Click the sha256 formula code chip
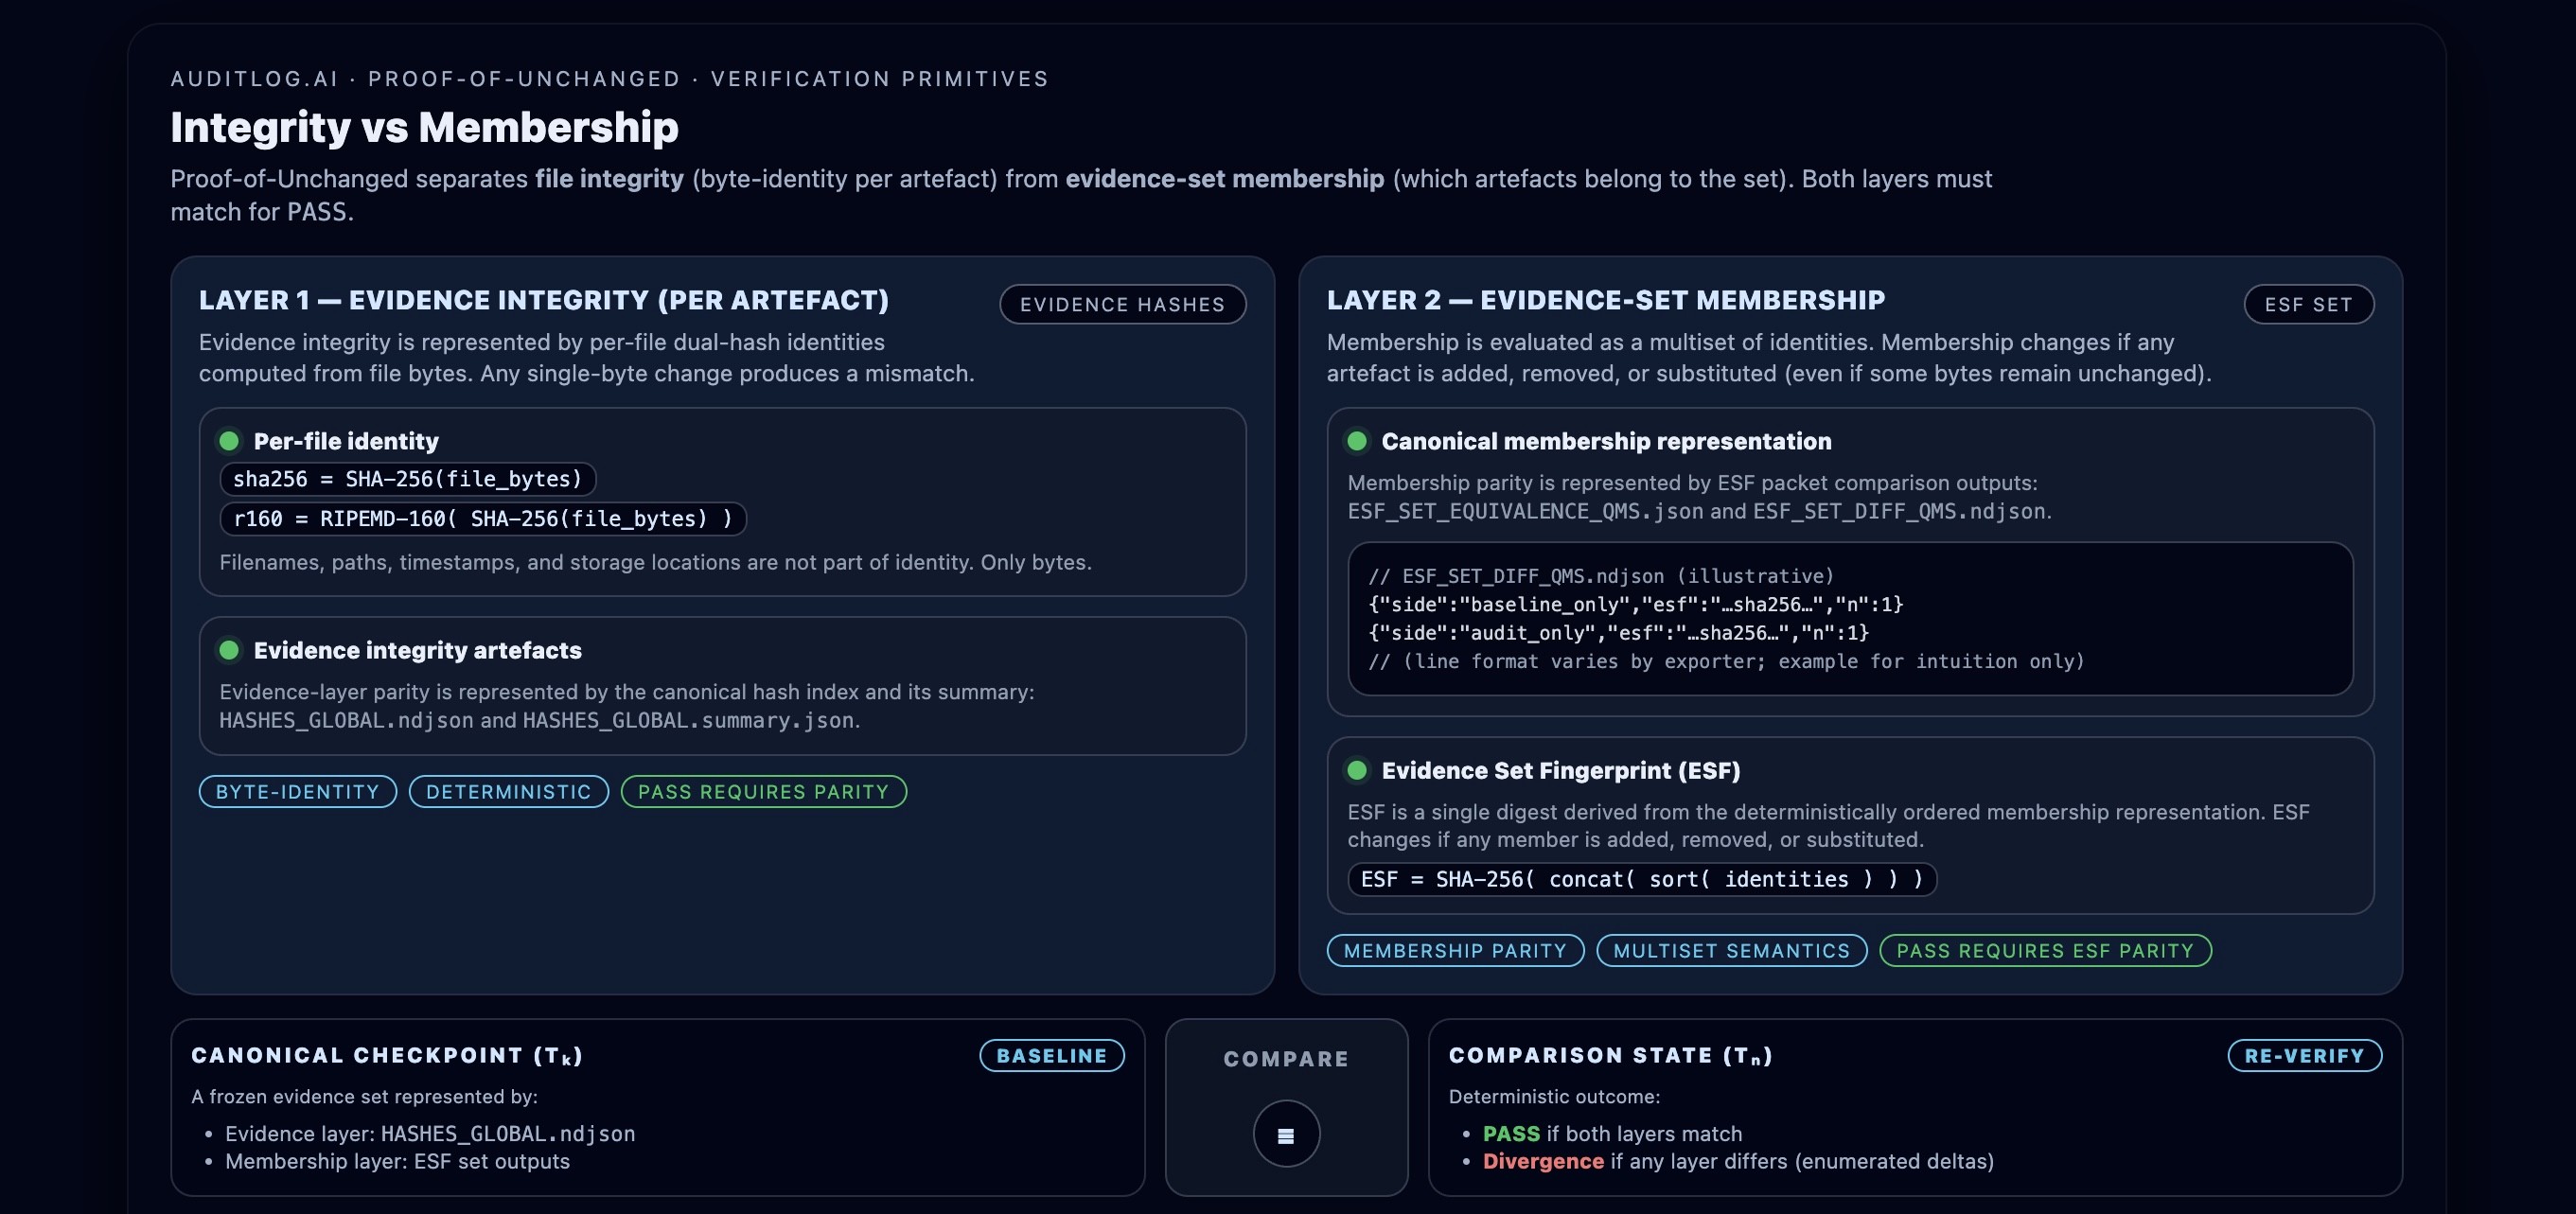2576x1214 pixels. coord(407,479)
